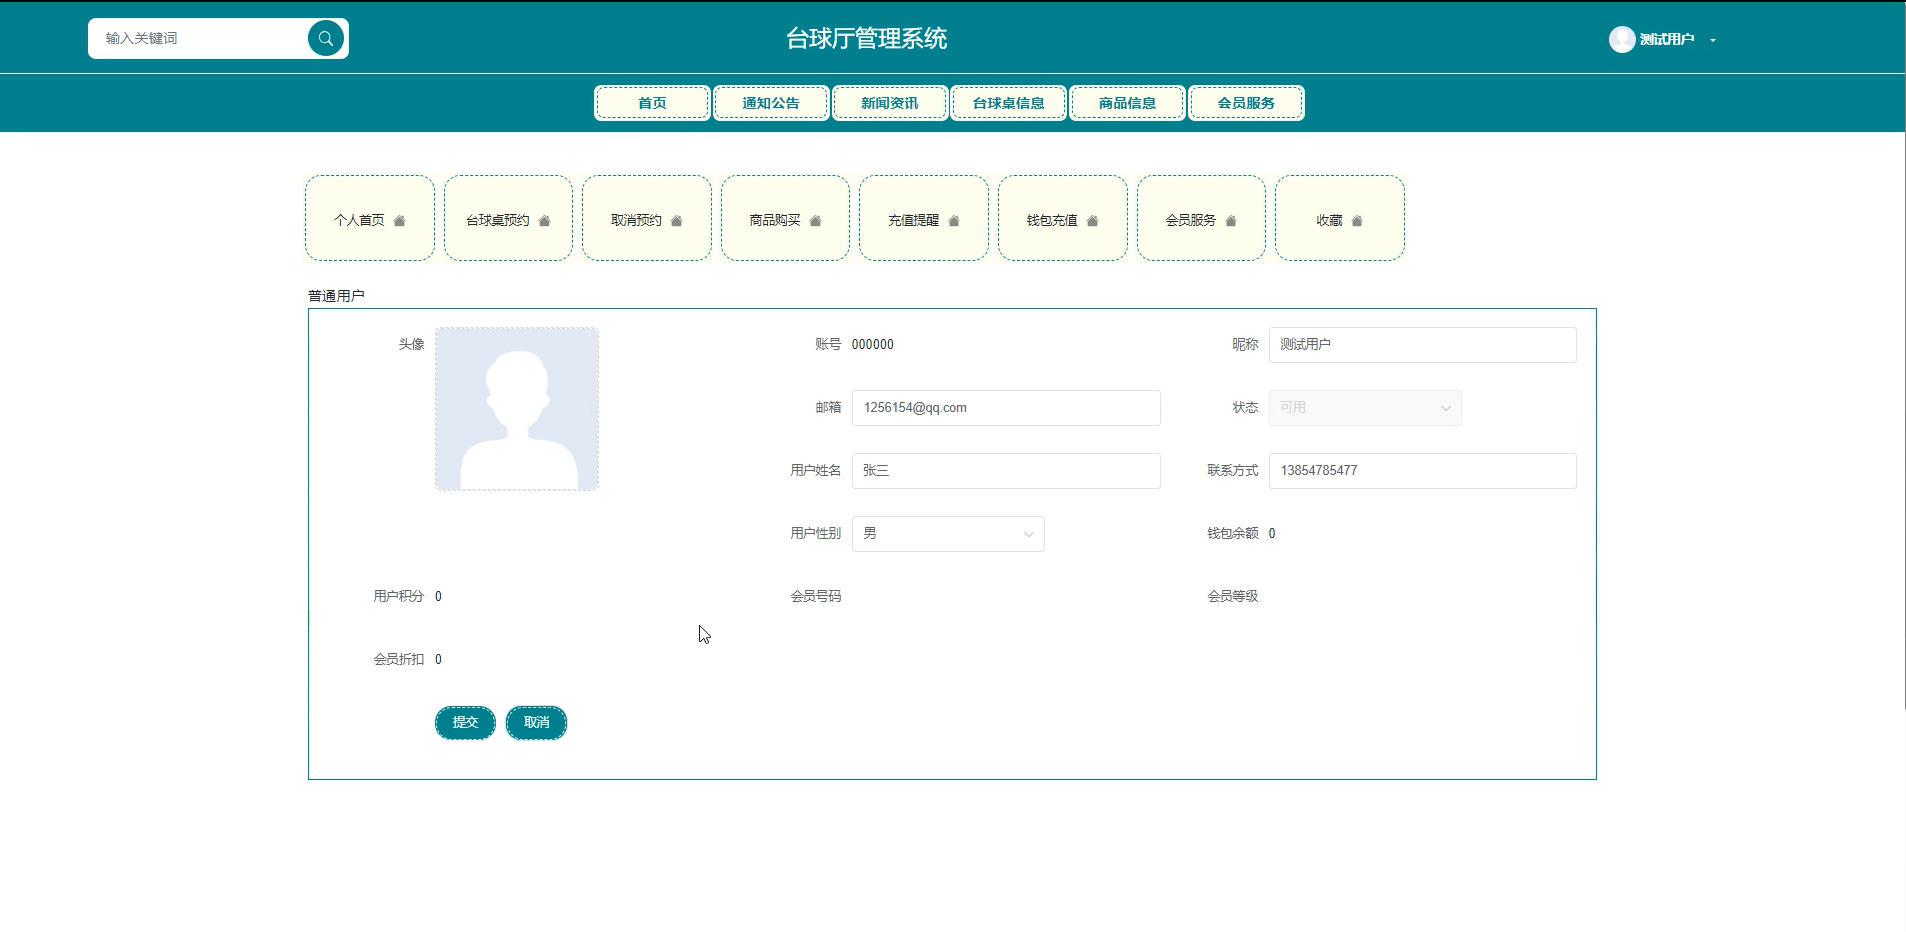The height and width of the screenshot is (932, 1906).
Task: Open 台球桌预约 card label
Action: point(497,221)
